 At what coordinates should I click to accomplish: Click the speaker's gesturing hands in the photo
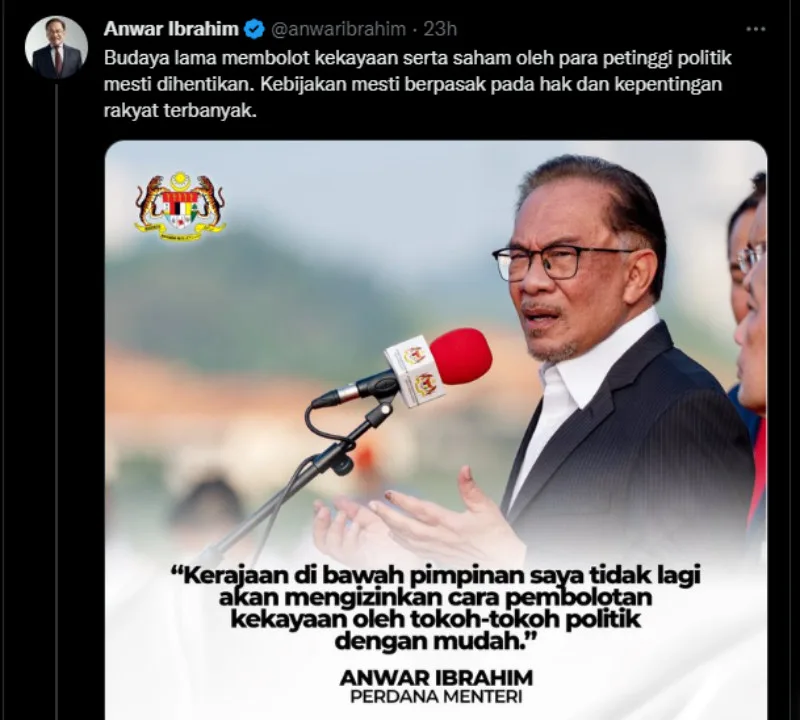click(x=418, y=520)
